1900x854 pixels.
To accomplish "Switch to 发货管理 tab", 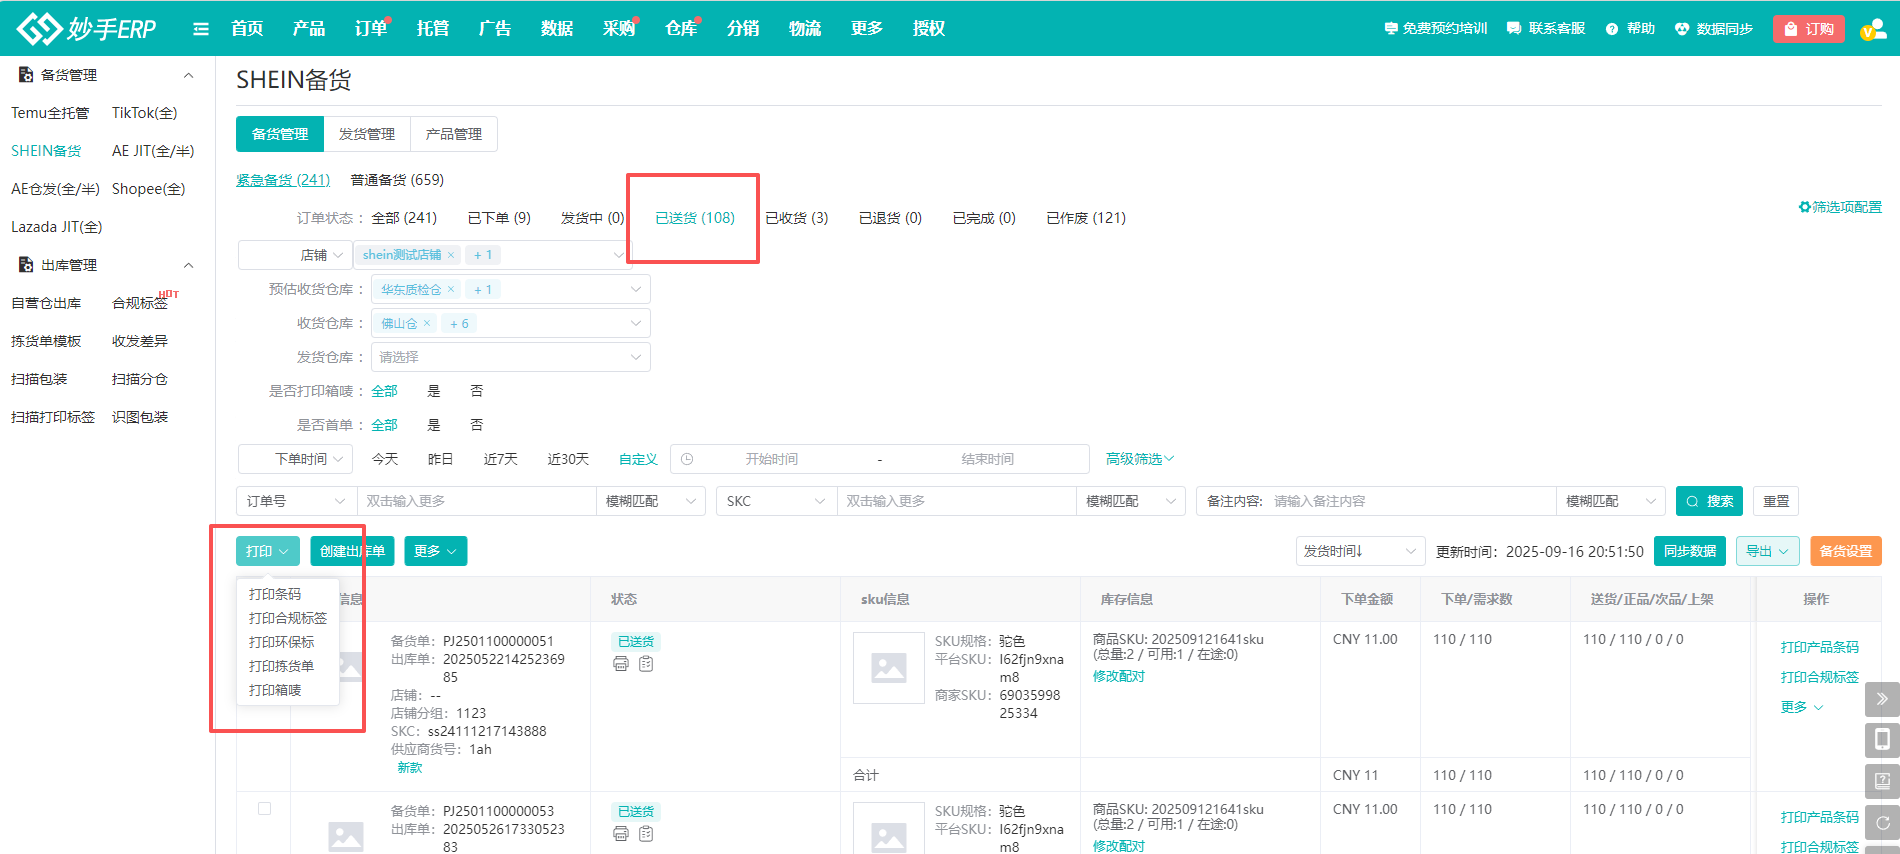I will point(367,134).
